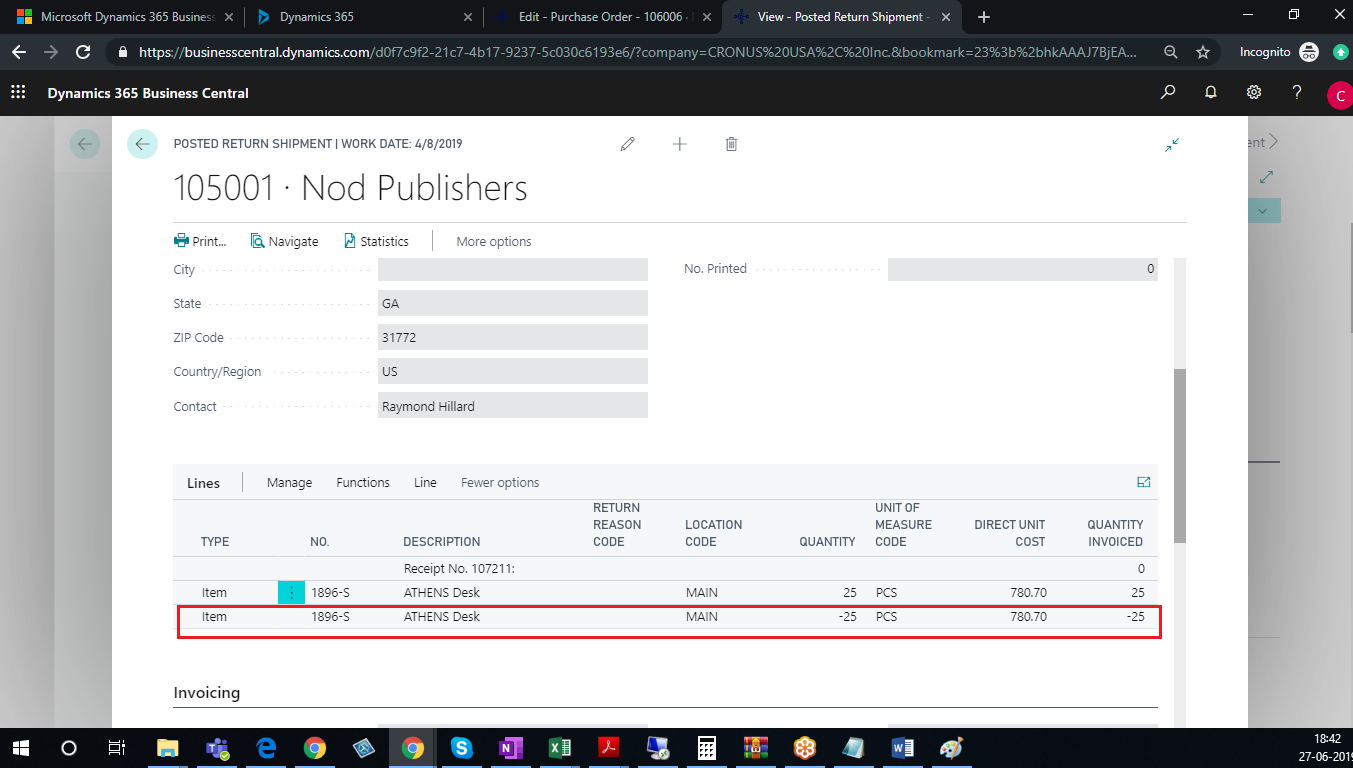This screenshot has height=768, width=1353.
Task: Click the Dynamics 365 Business Central title
Action: coord(148,93)
